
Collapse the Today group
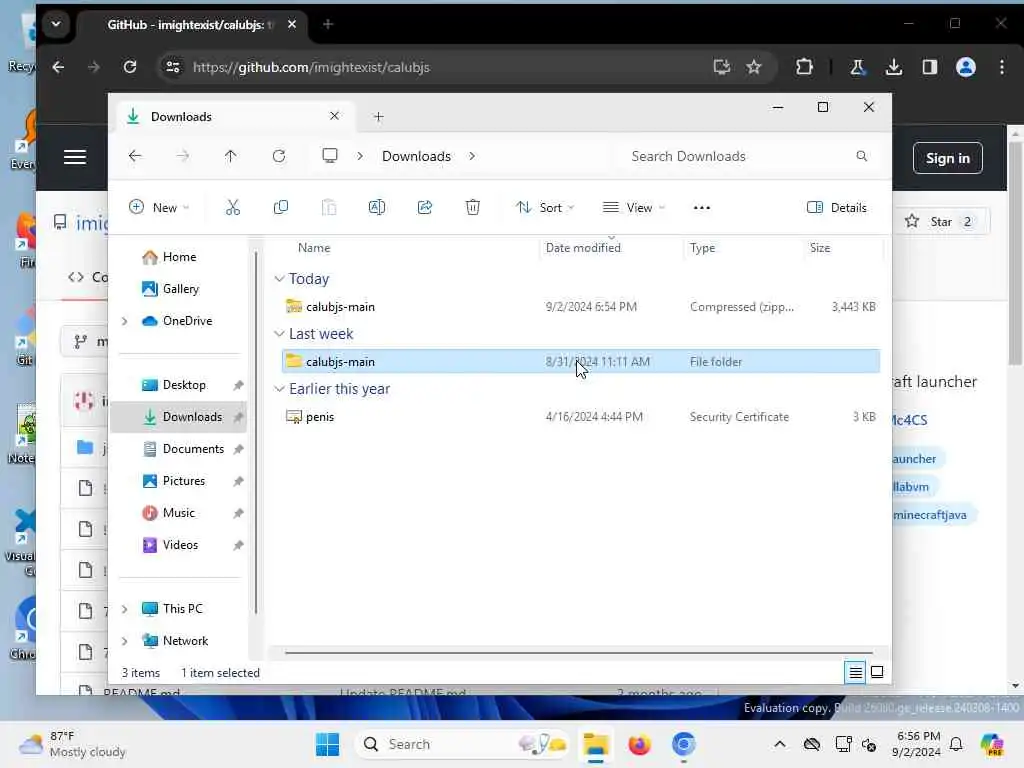(279, 279)
